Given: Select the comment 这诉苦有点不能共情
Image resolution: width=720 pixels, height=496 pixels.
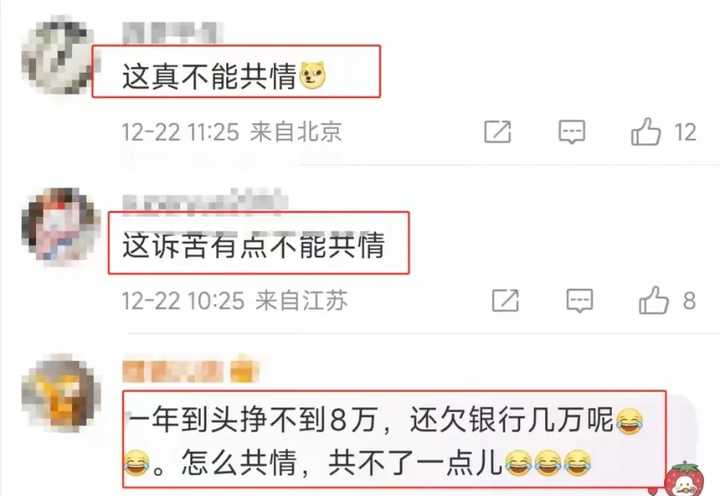Looking at the screenshot, I should tap(253, 245).
